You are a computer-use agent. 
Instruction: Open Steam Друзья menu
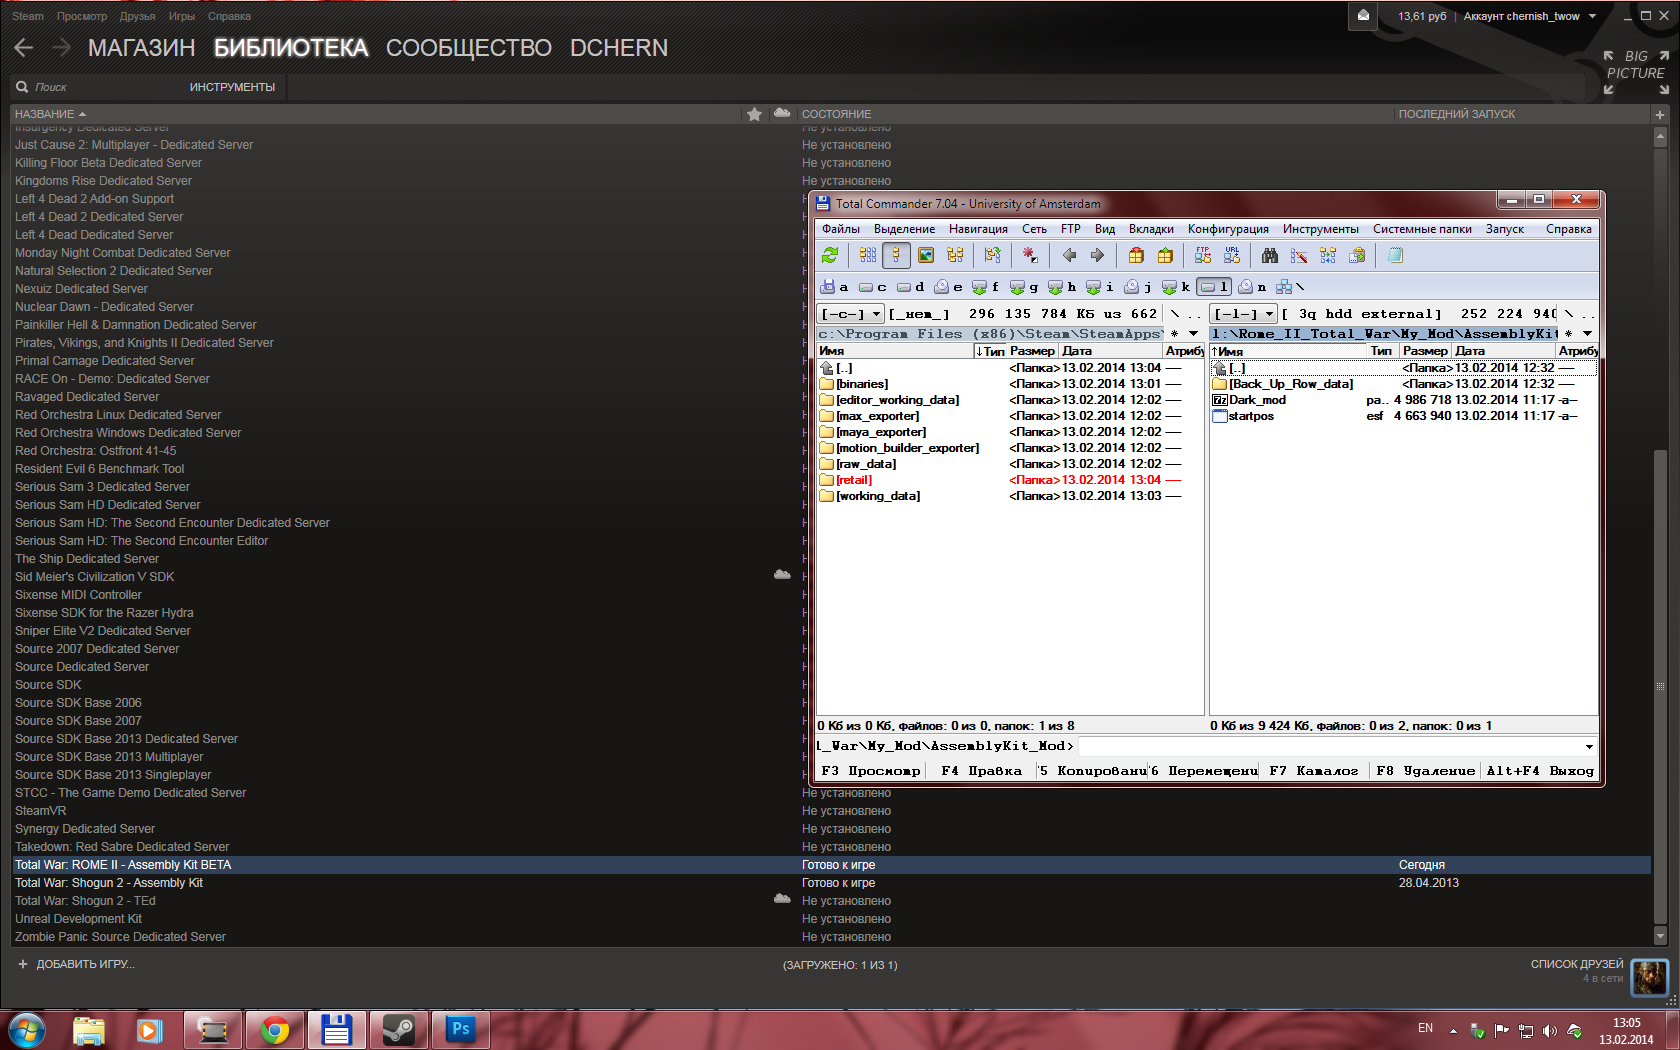pos(137,16)
